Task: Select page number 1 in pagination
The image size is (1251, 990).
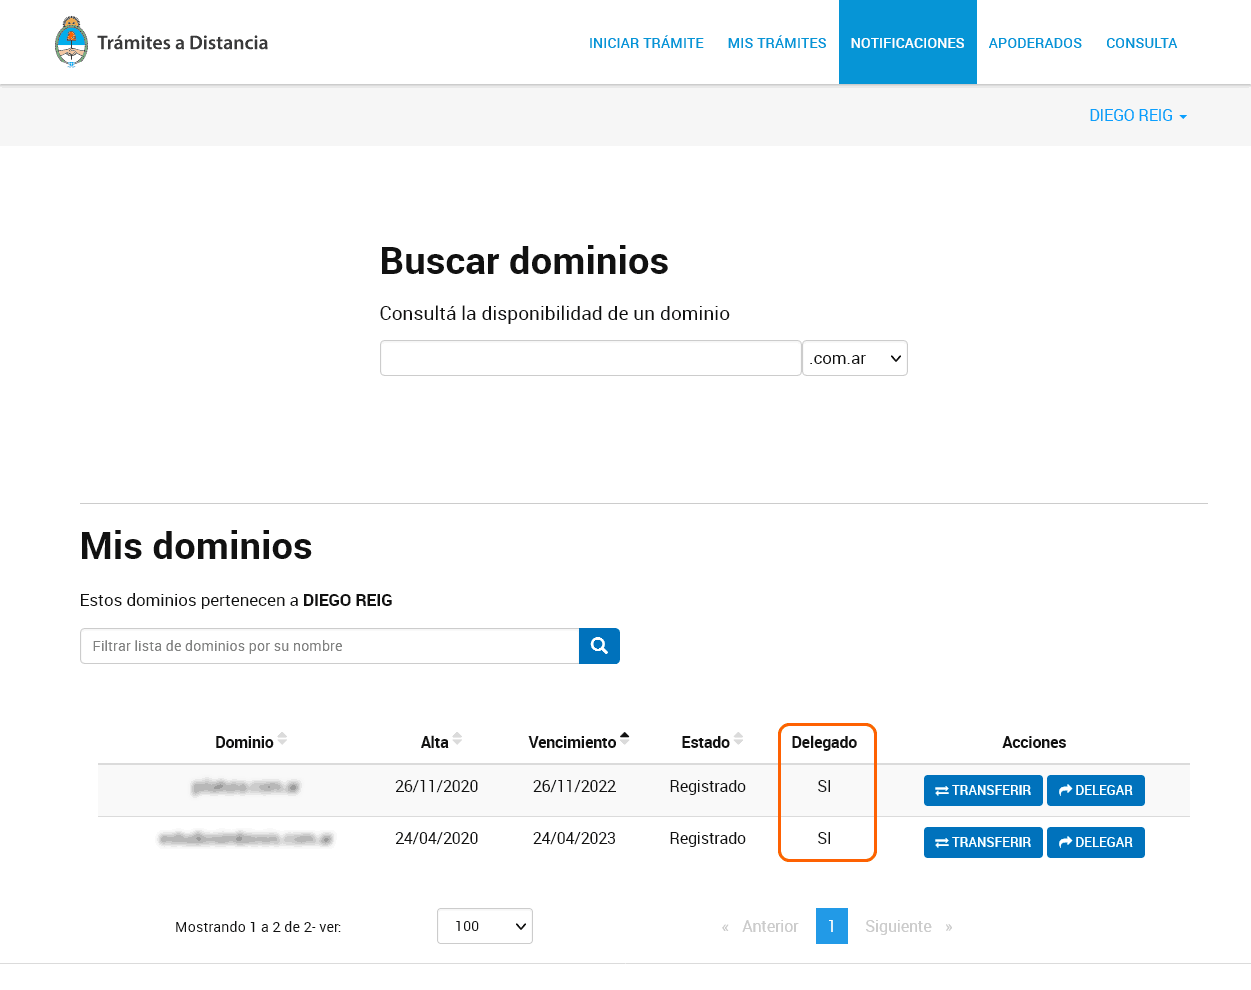Action: pyautogui.click(x=831, y=926)
